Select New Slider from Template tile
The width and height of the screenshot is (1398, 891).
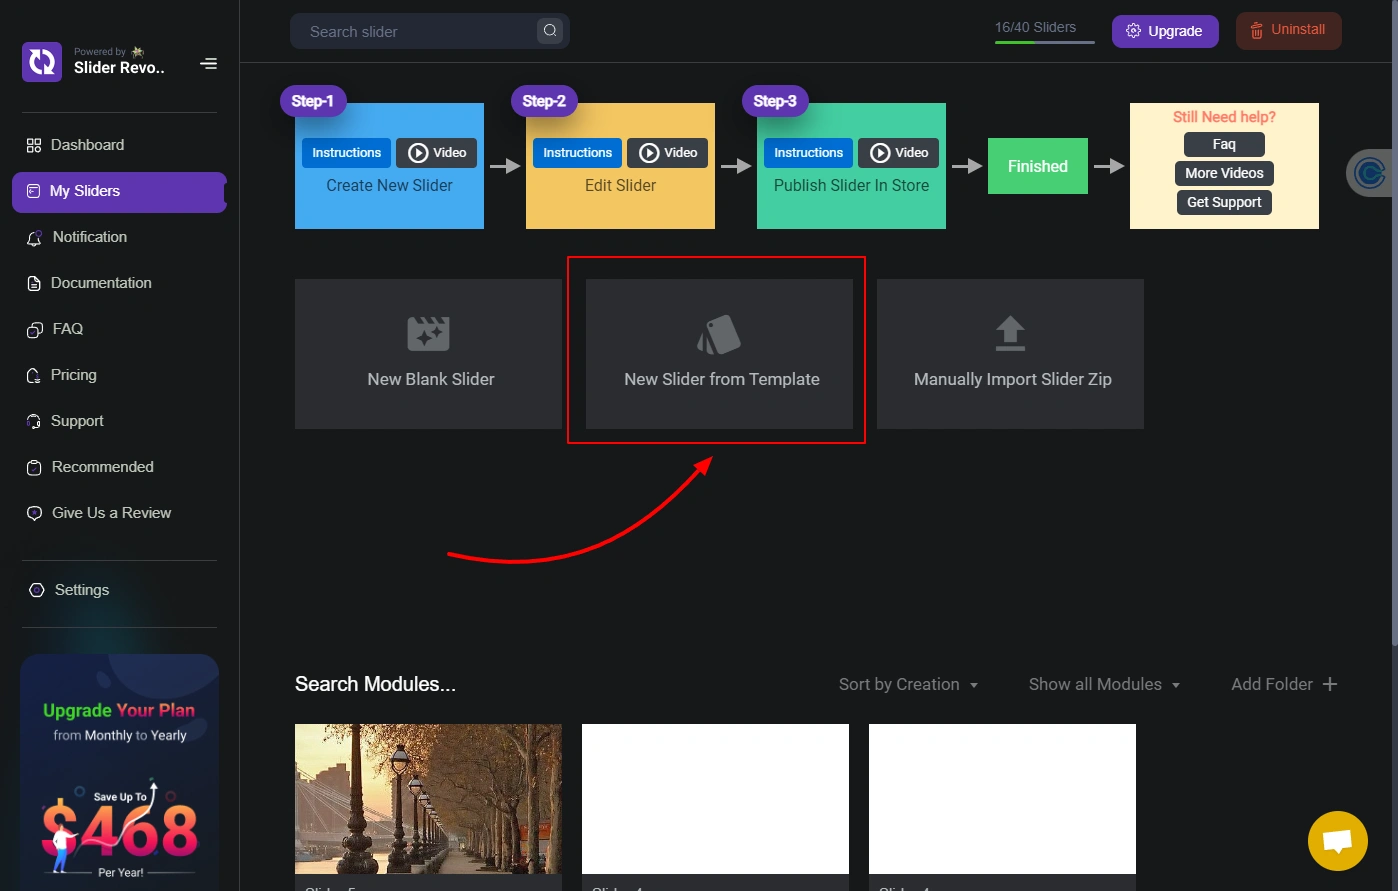tap(719, 354)
